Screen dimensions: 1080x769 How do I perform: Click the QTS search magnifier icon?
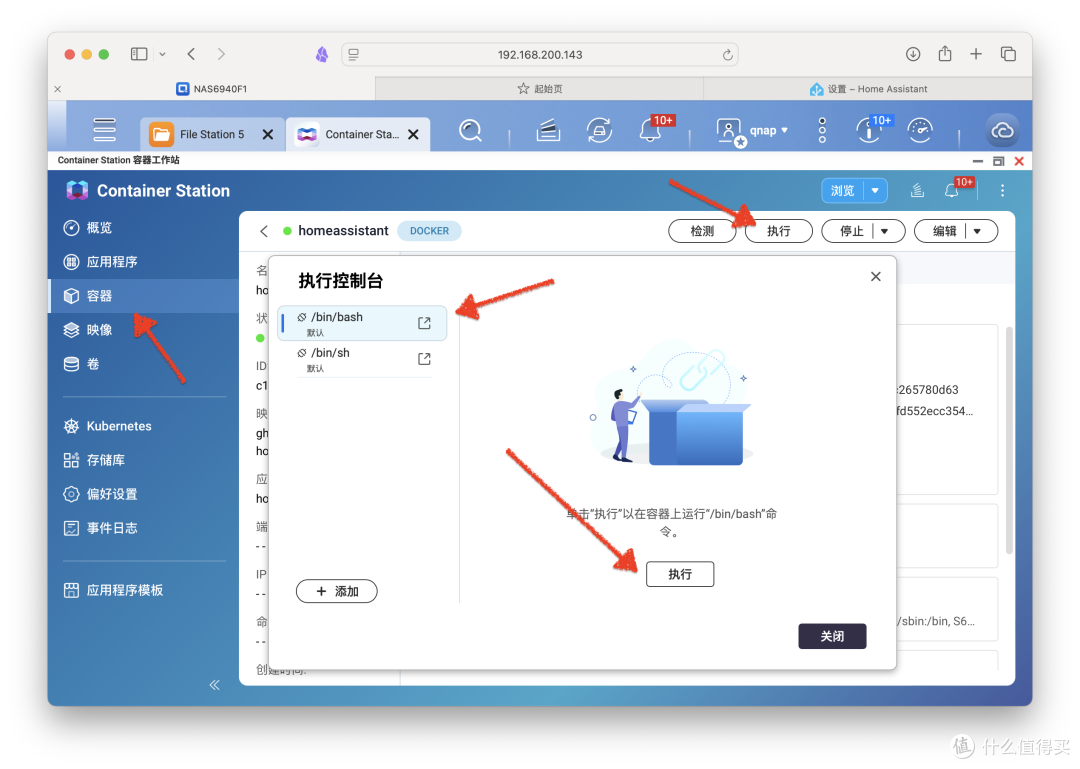click(x=470, y=130)
